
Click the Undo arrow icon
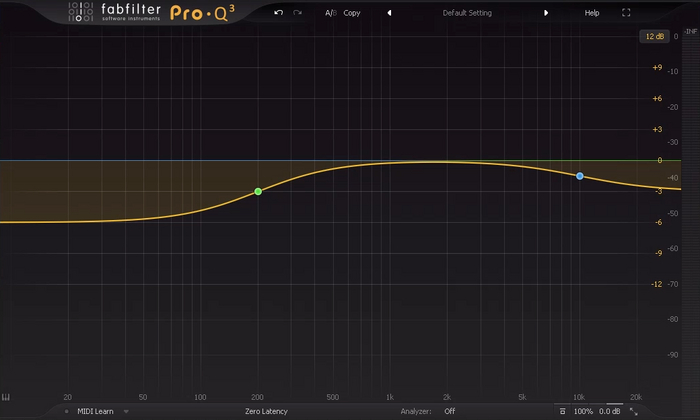point(279,12)
